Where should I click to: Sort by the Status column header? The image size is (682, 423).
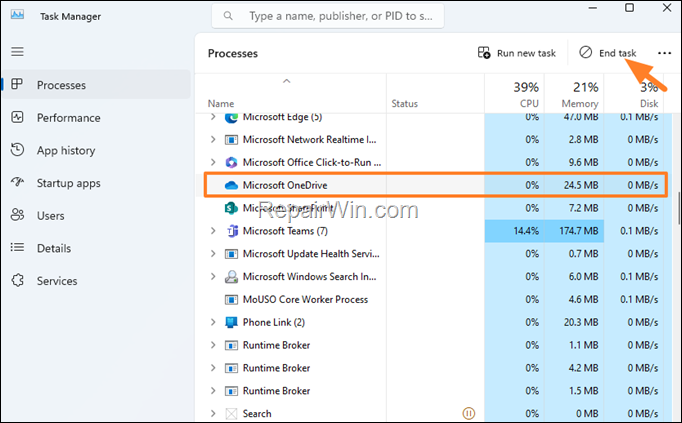tap(435, 93)
